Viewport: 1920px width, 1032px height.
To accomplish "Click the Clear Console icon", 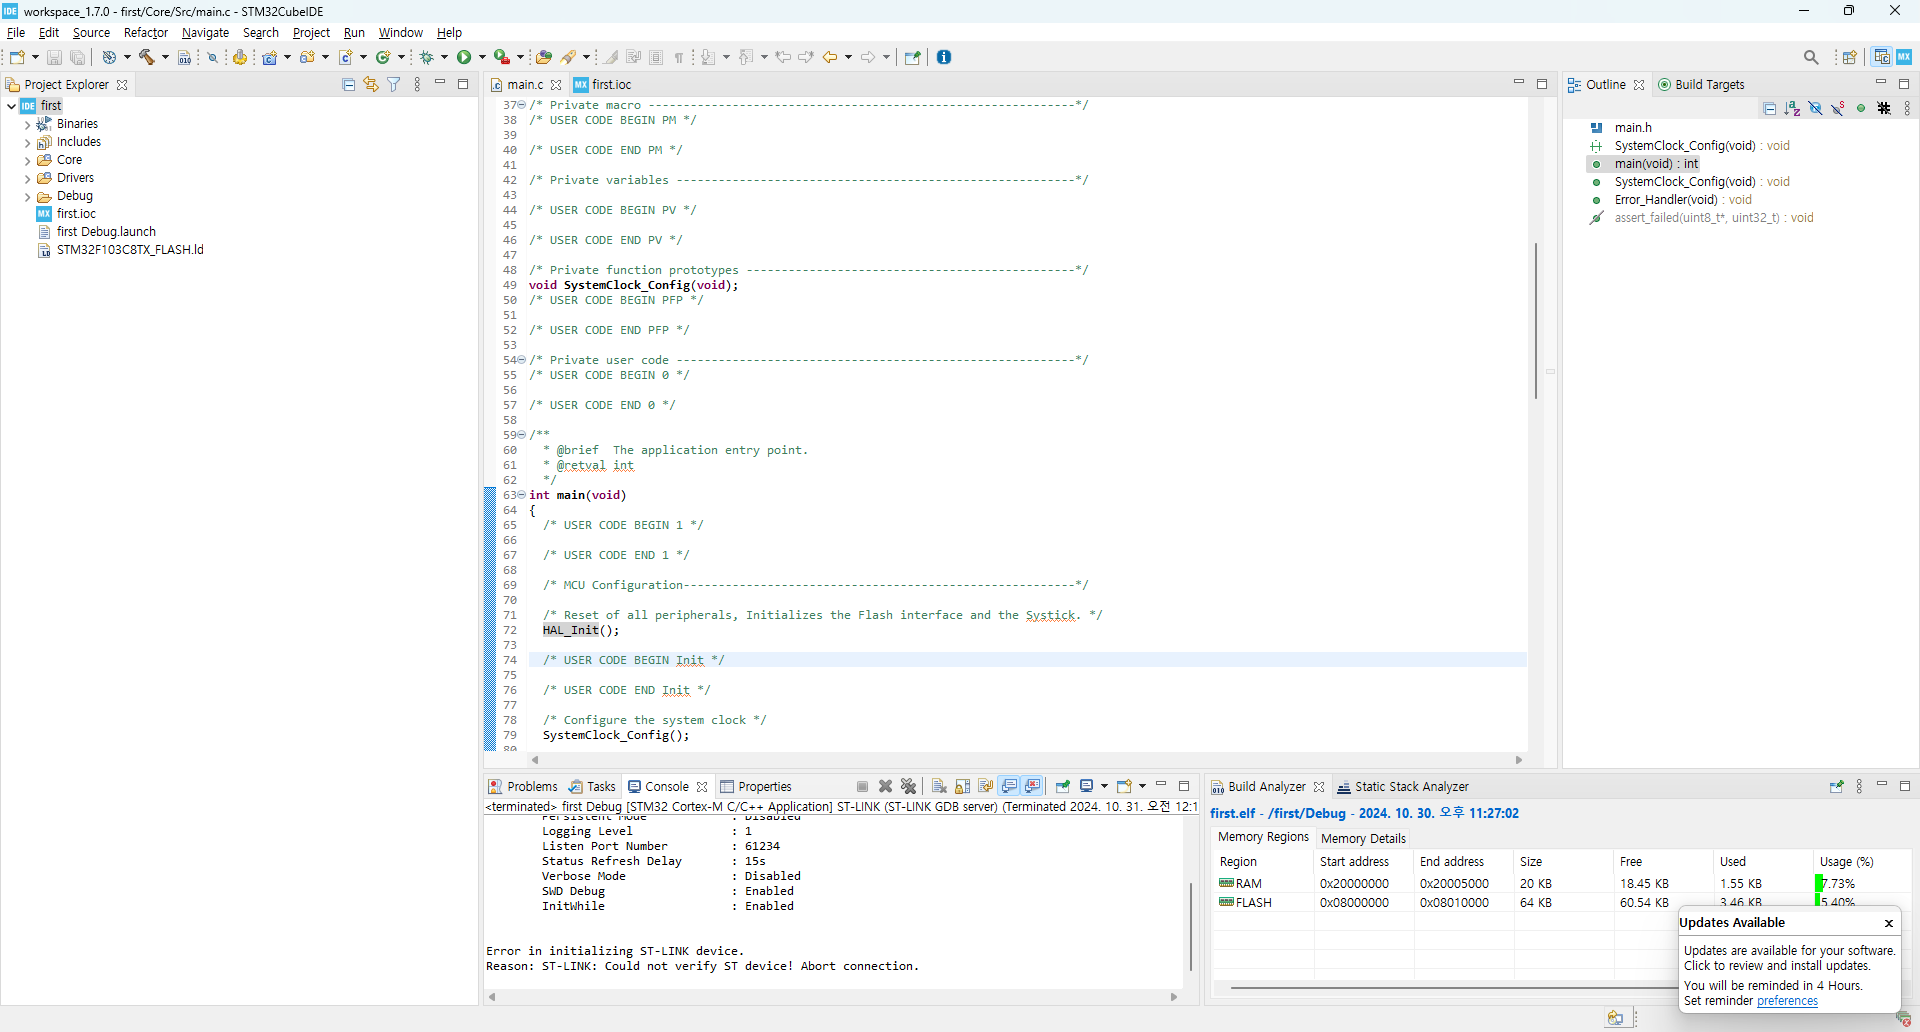I will tap(939, 787).
